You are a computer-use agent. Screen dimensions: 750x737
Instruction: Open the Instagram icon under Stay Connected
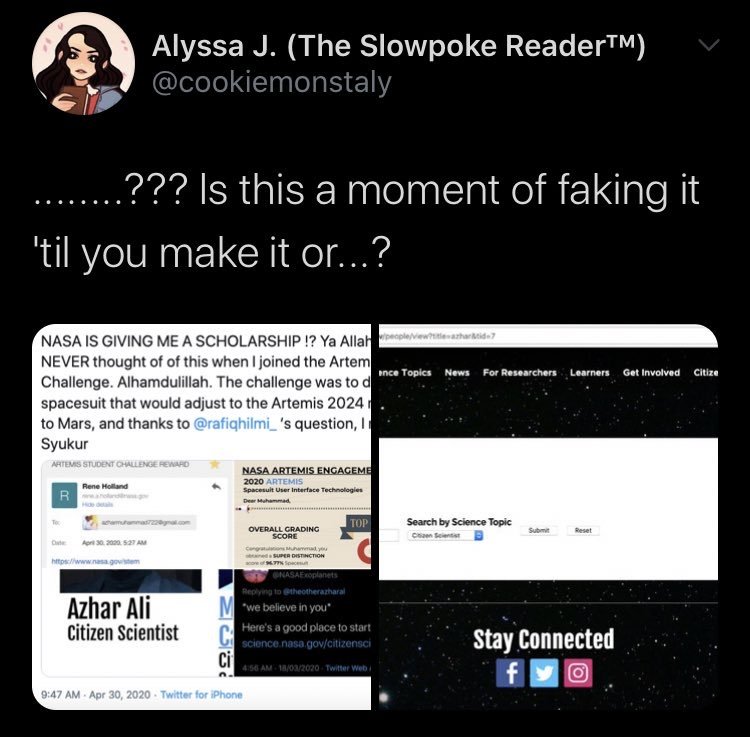point(578,673)
